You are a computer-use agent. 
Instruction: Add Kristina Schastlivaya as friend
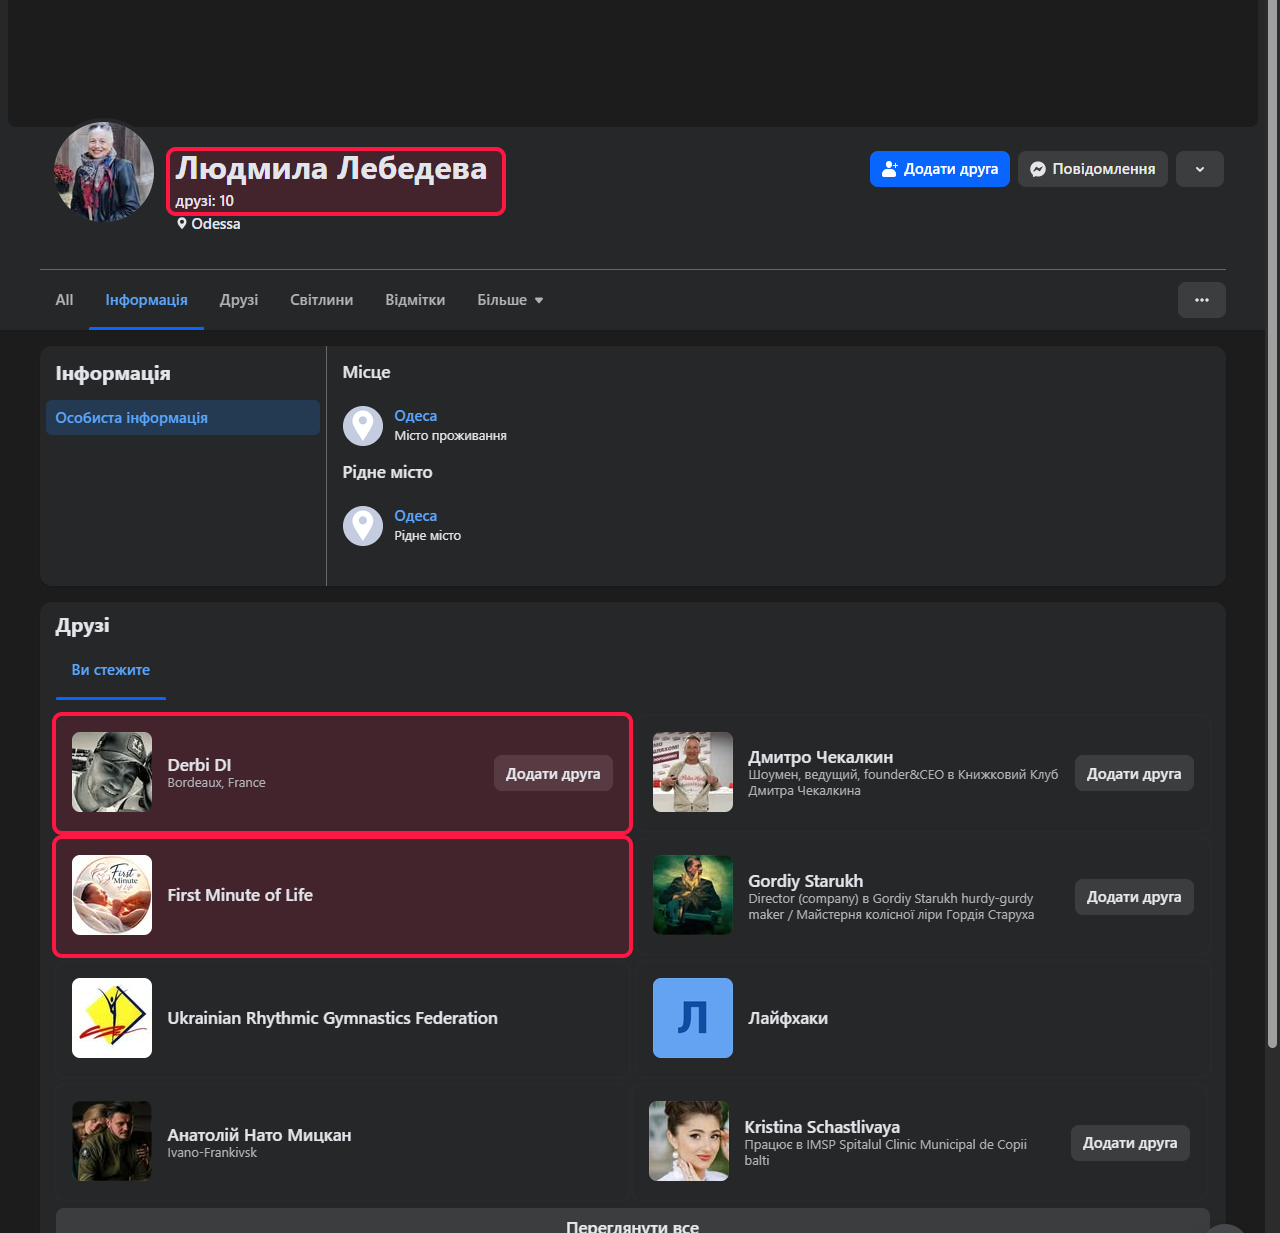tap(1130, 1143)
